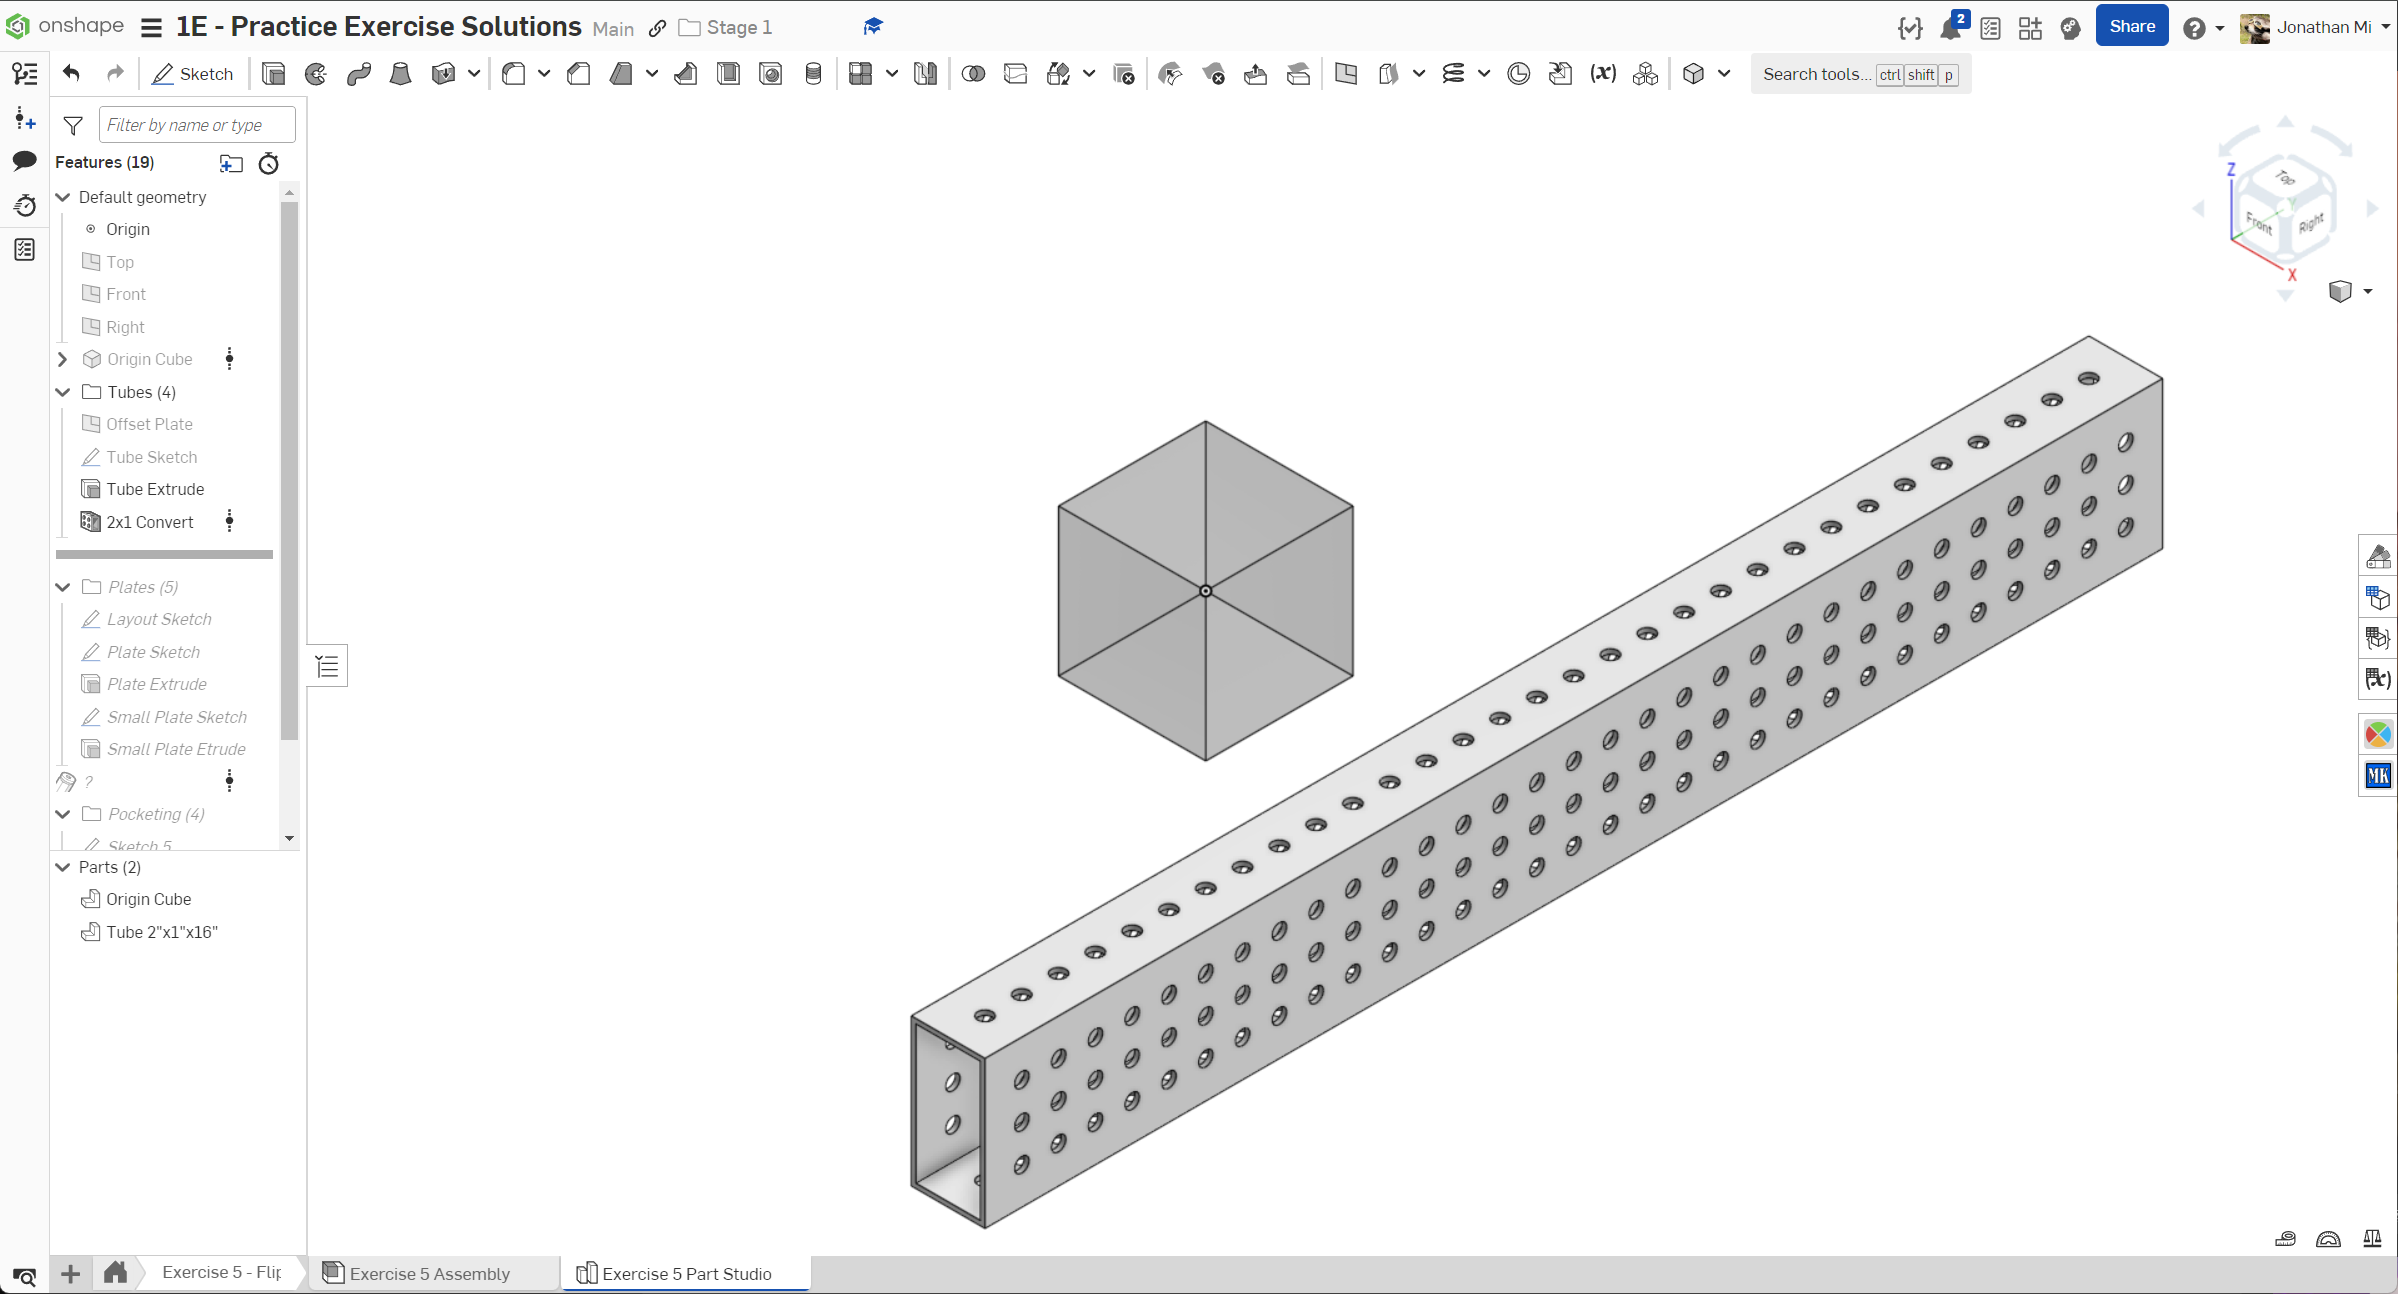Image resolution: width=2398 pixels, height=1294 pixels.
Task: Click the blue Share button
Action: click(x=2131, y=27)
